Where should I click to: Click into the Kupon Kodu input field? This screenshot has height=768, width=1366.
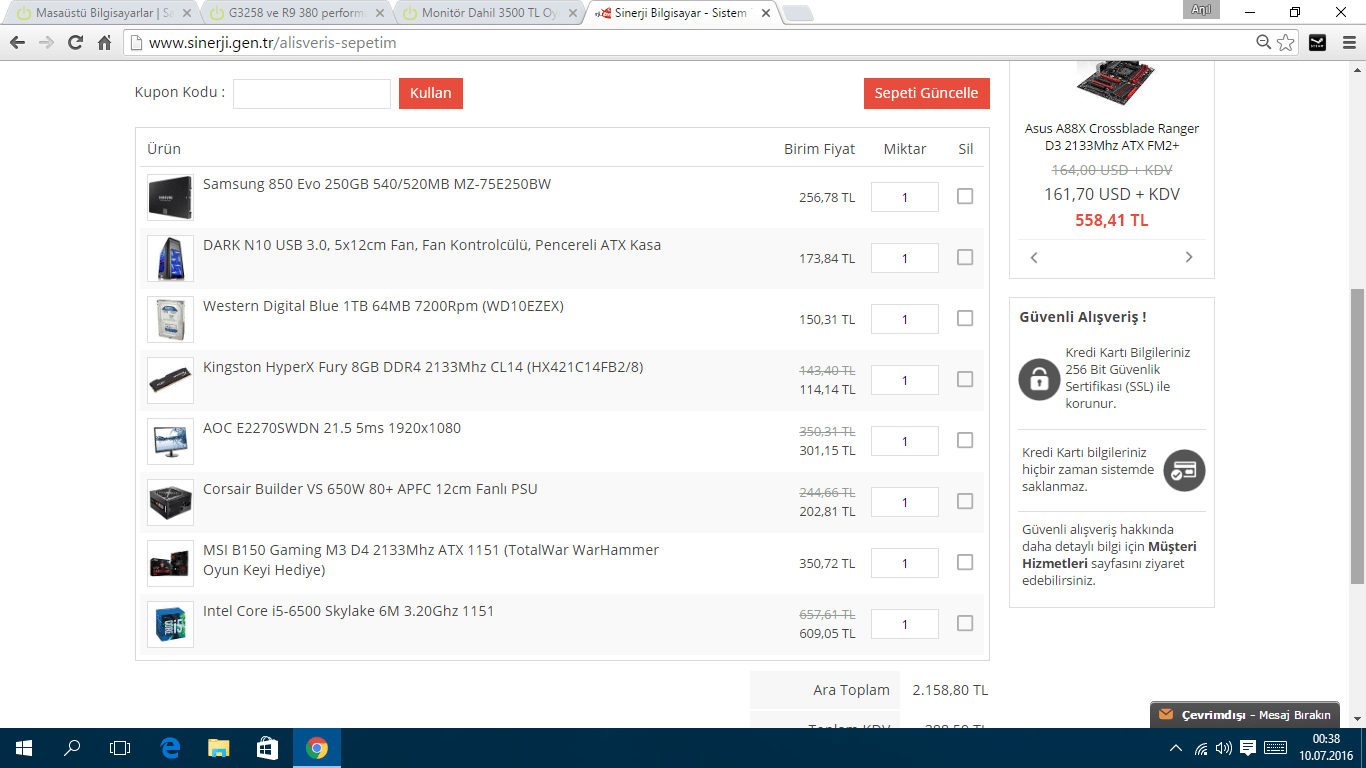pos(312,93)
